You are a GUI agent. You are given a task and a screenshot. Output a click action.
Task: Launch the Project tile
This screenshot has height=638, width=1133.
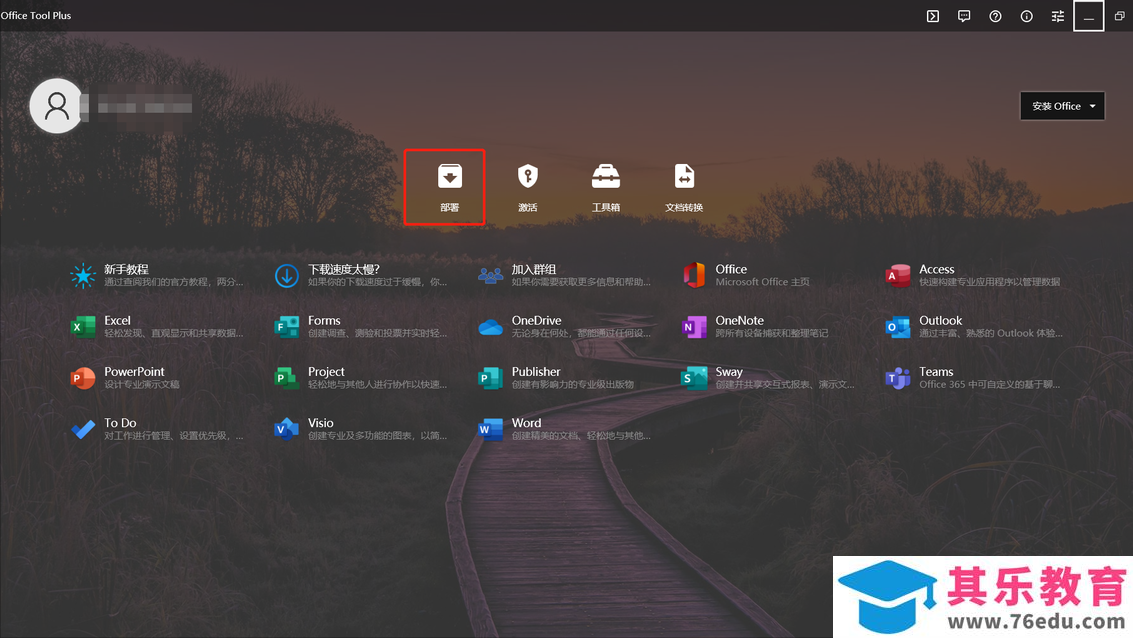tap(361, 378)
